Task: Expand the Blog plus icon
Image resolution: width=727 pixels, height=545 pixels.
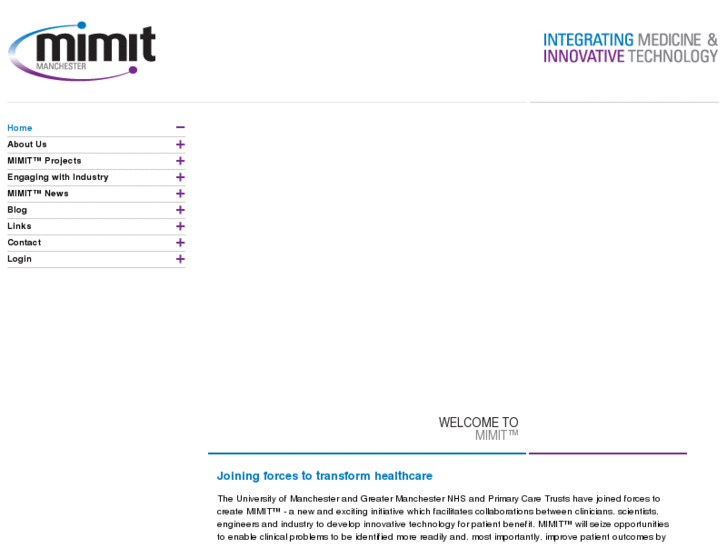Action: tap(180, 210)
